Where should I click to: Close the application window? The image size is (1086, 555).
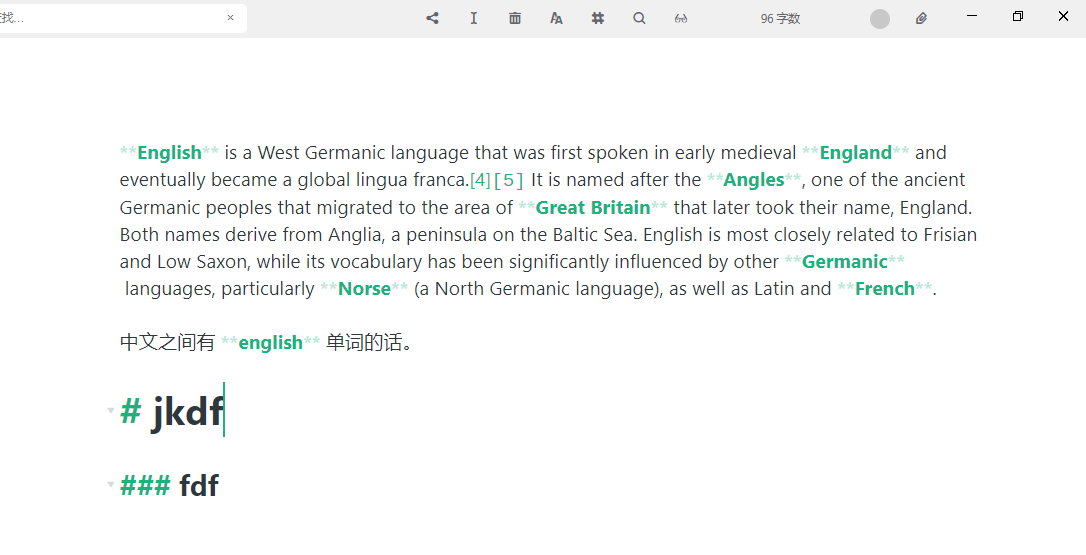pos(1063,16)
